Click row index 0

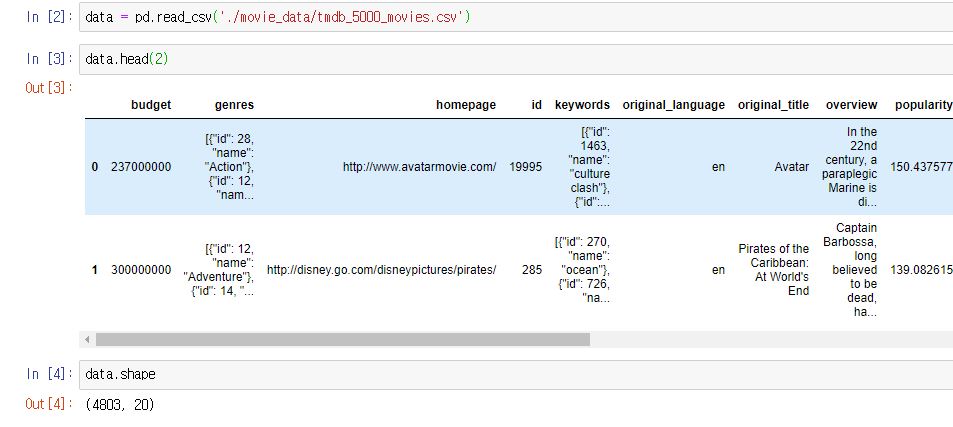[x=95, y=167]
